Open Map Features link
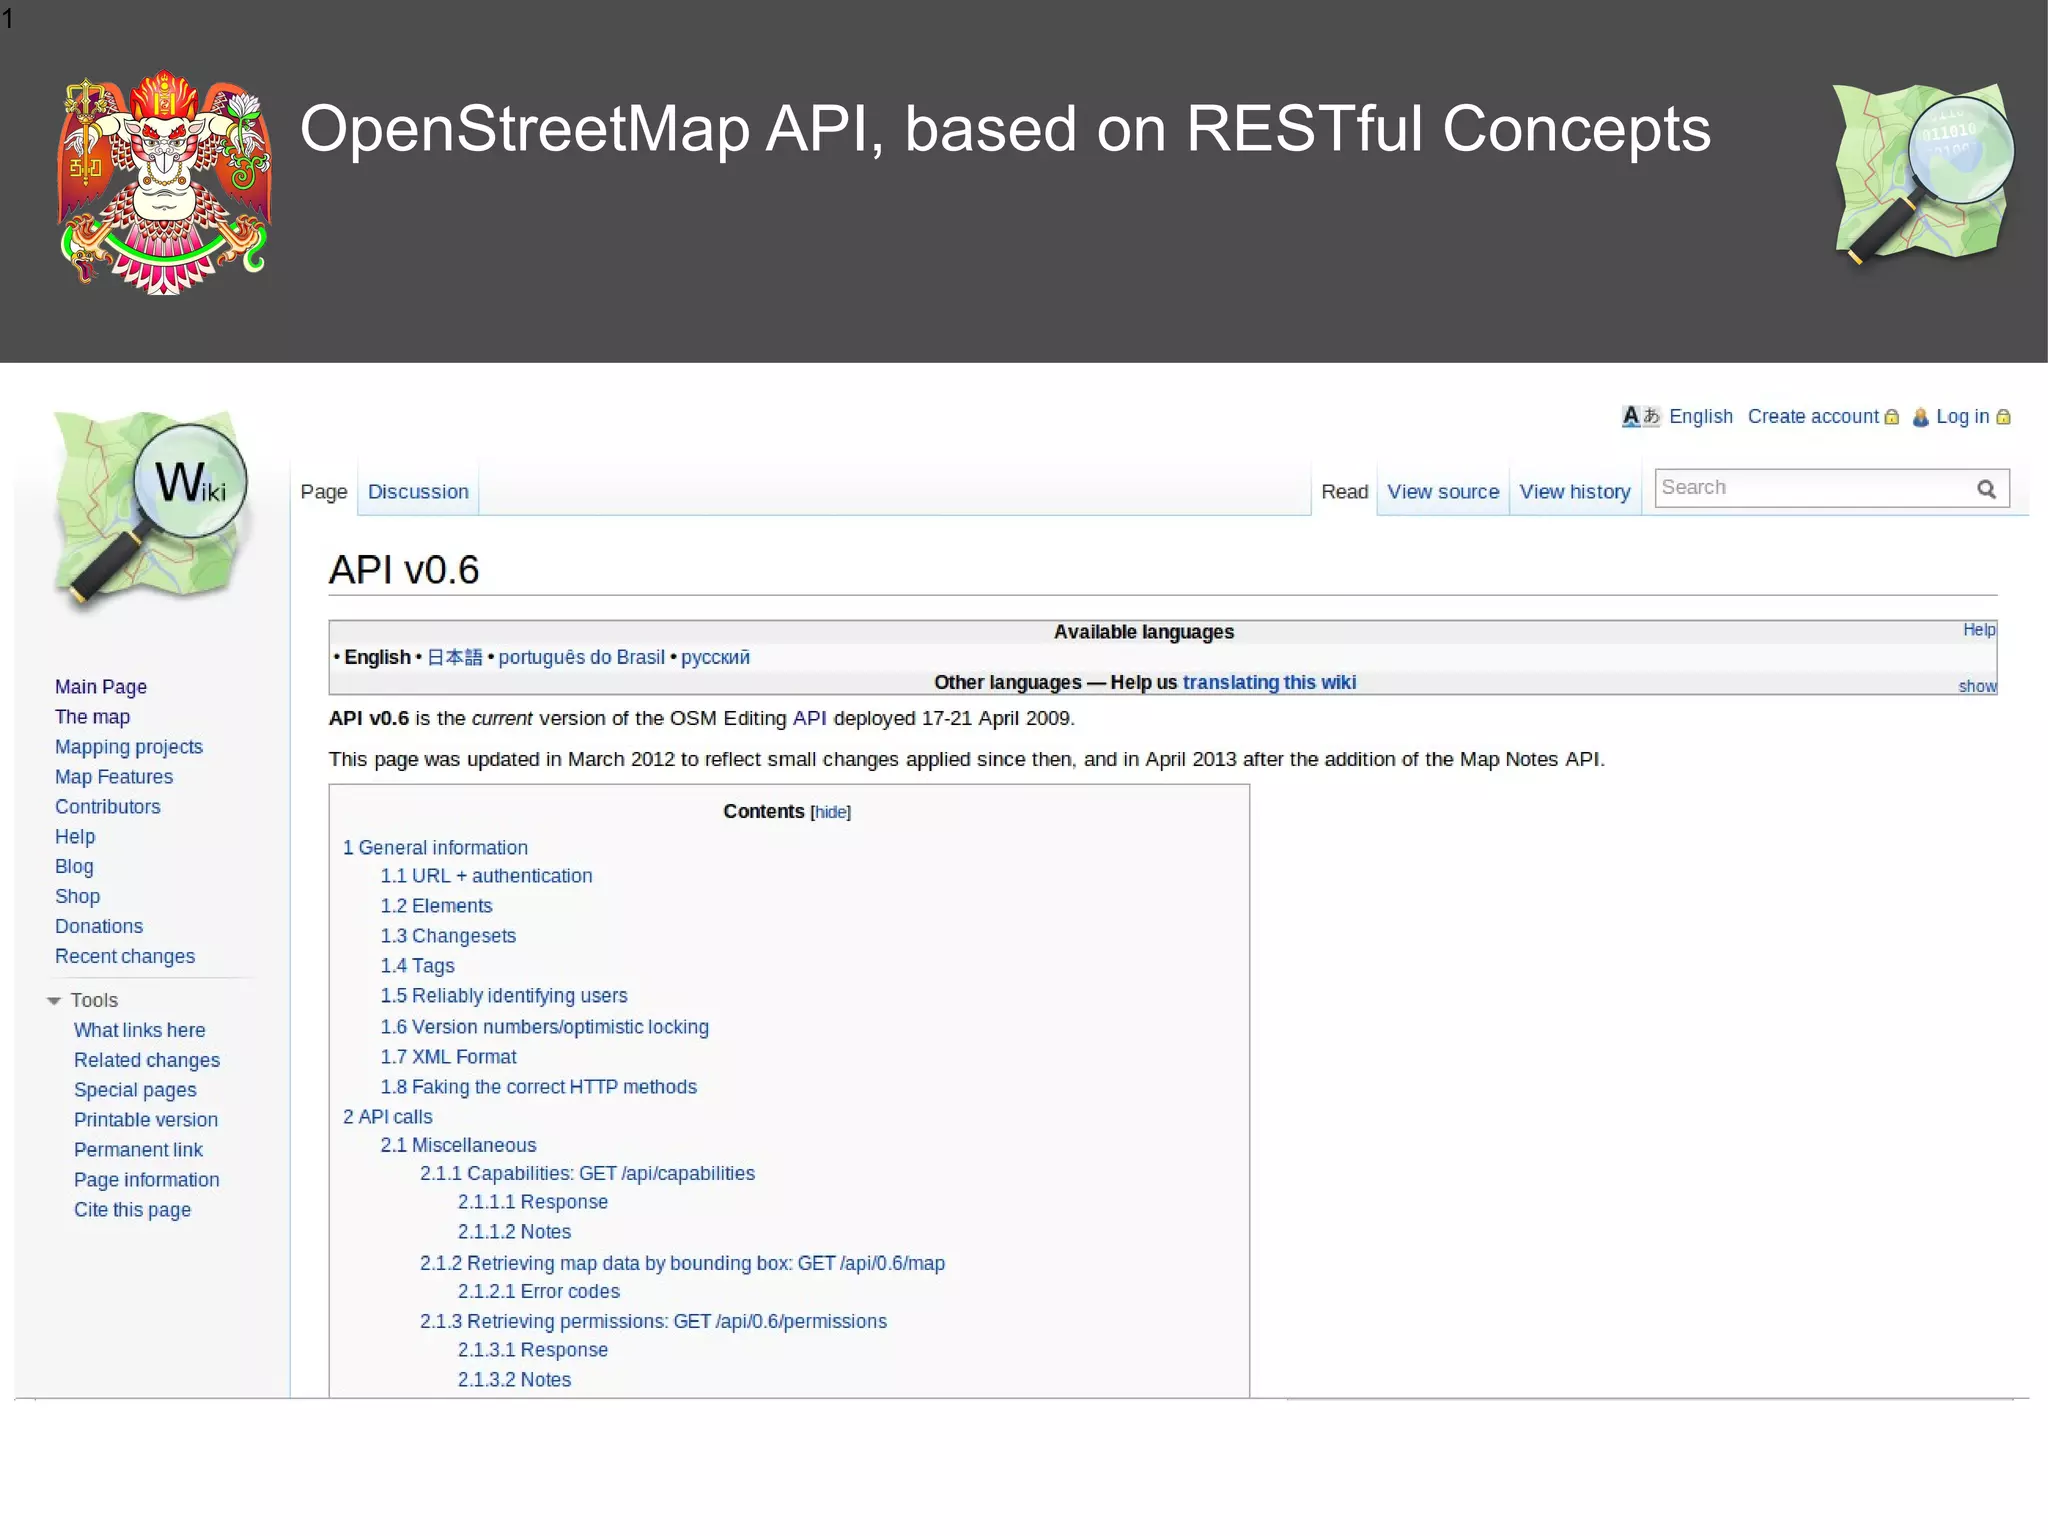The height and width of the screenshot is (1536, 2048). 114,777
